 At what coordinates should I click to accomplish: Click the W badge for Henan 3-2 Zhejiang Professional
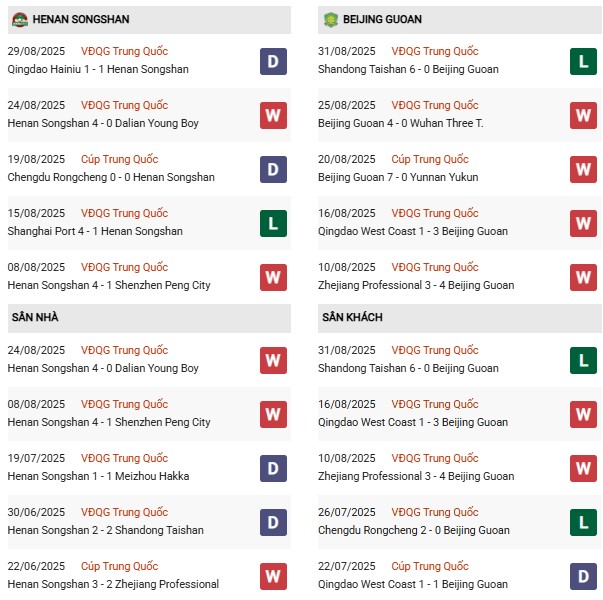(x=273, y=576)
